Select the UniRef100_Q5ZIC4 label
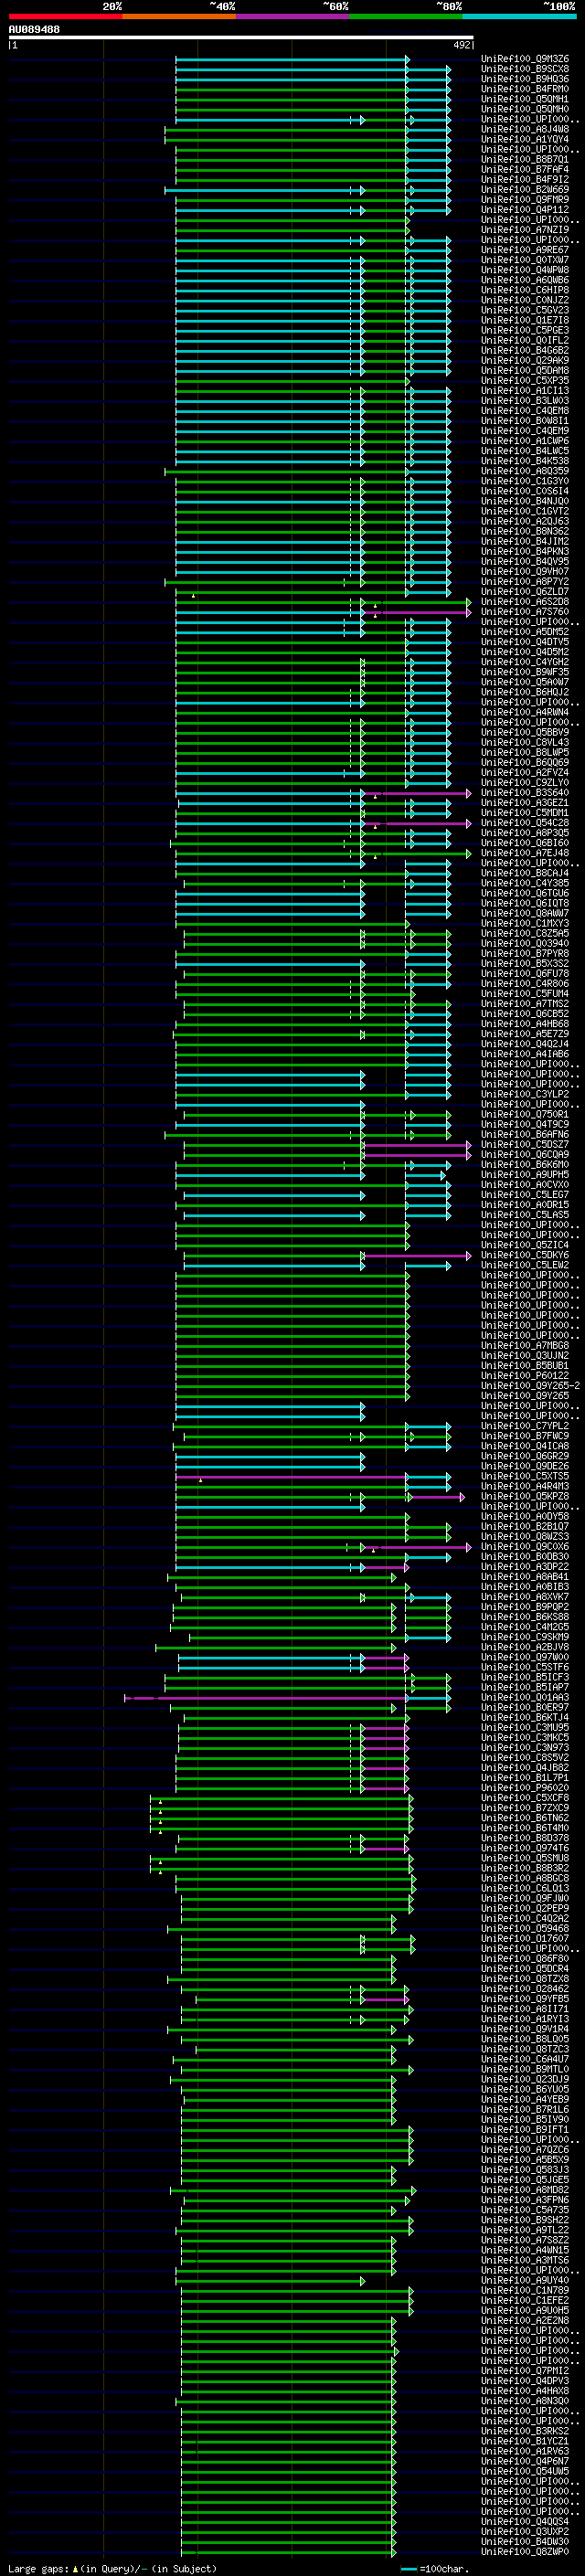Image resolution: width=585 pixels, height=2576 pixels. pos(525,1245)
